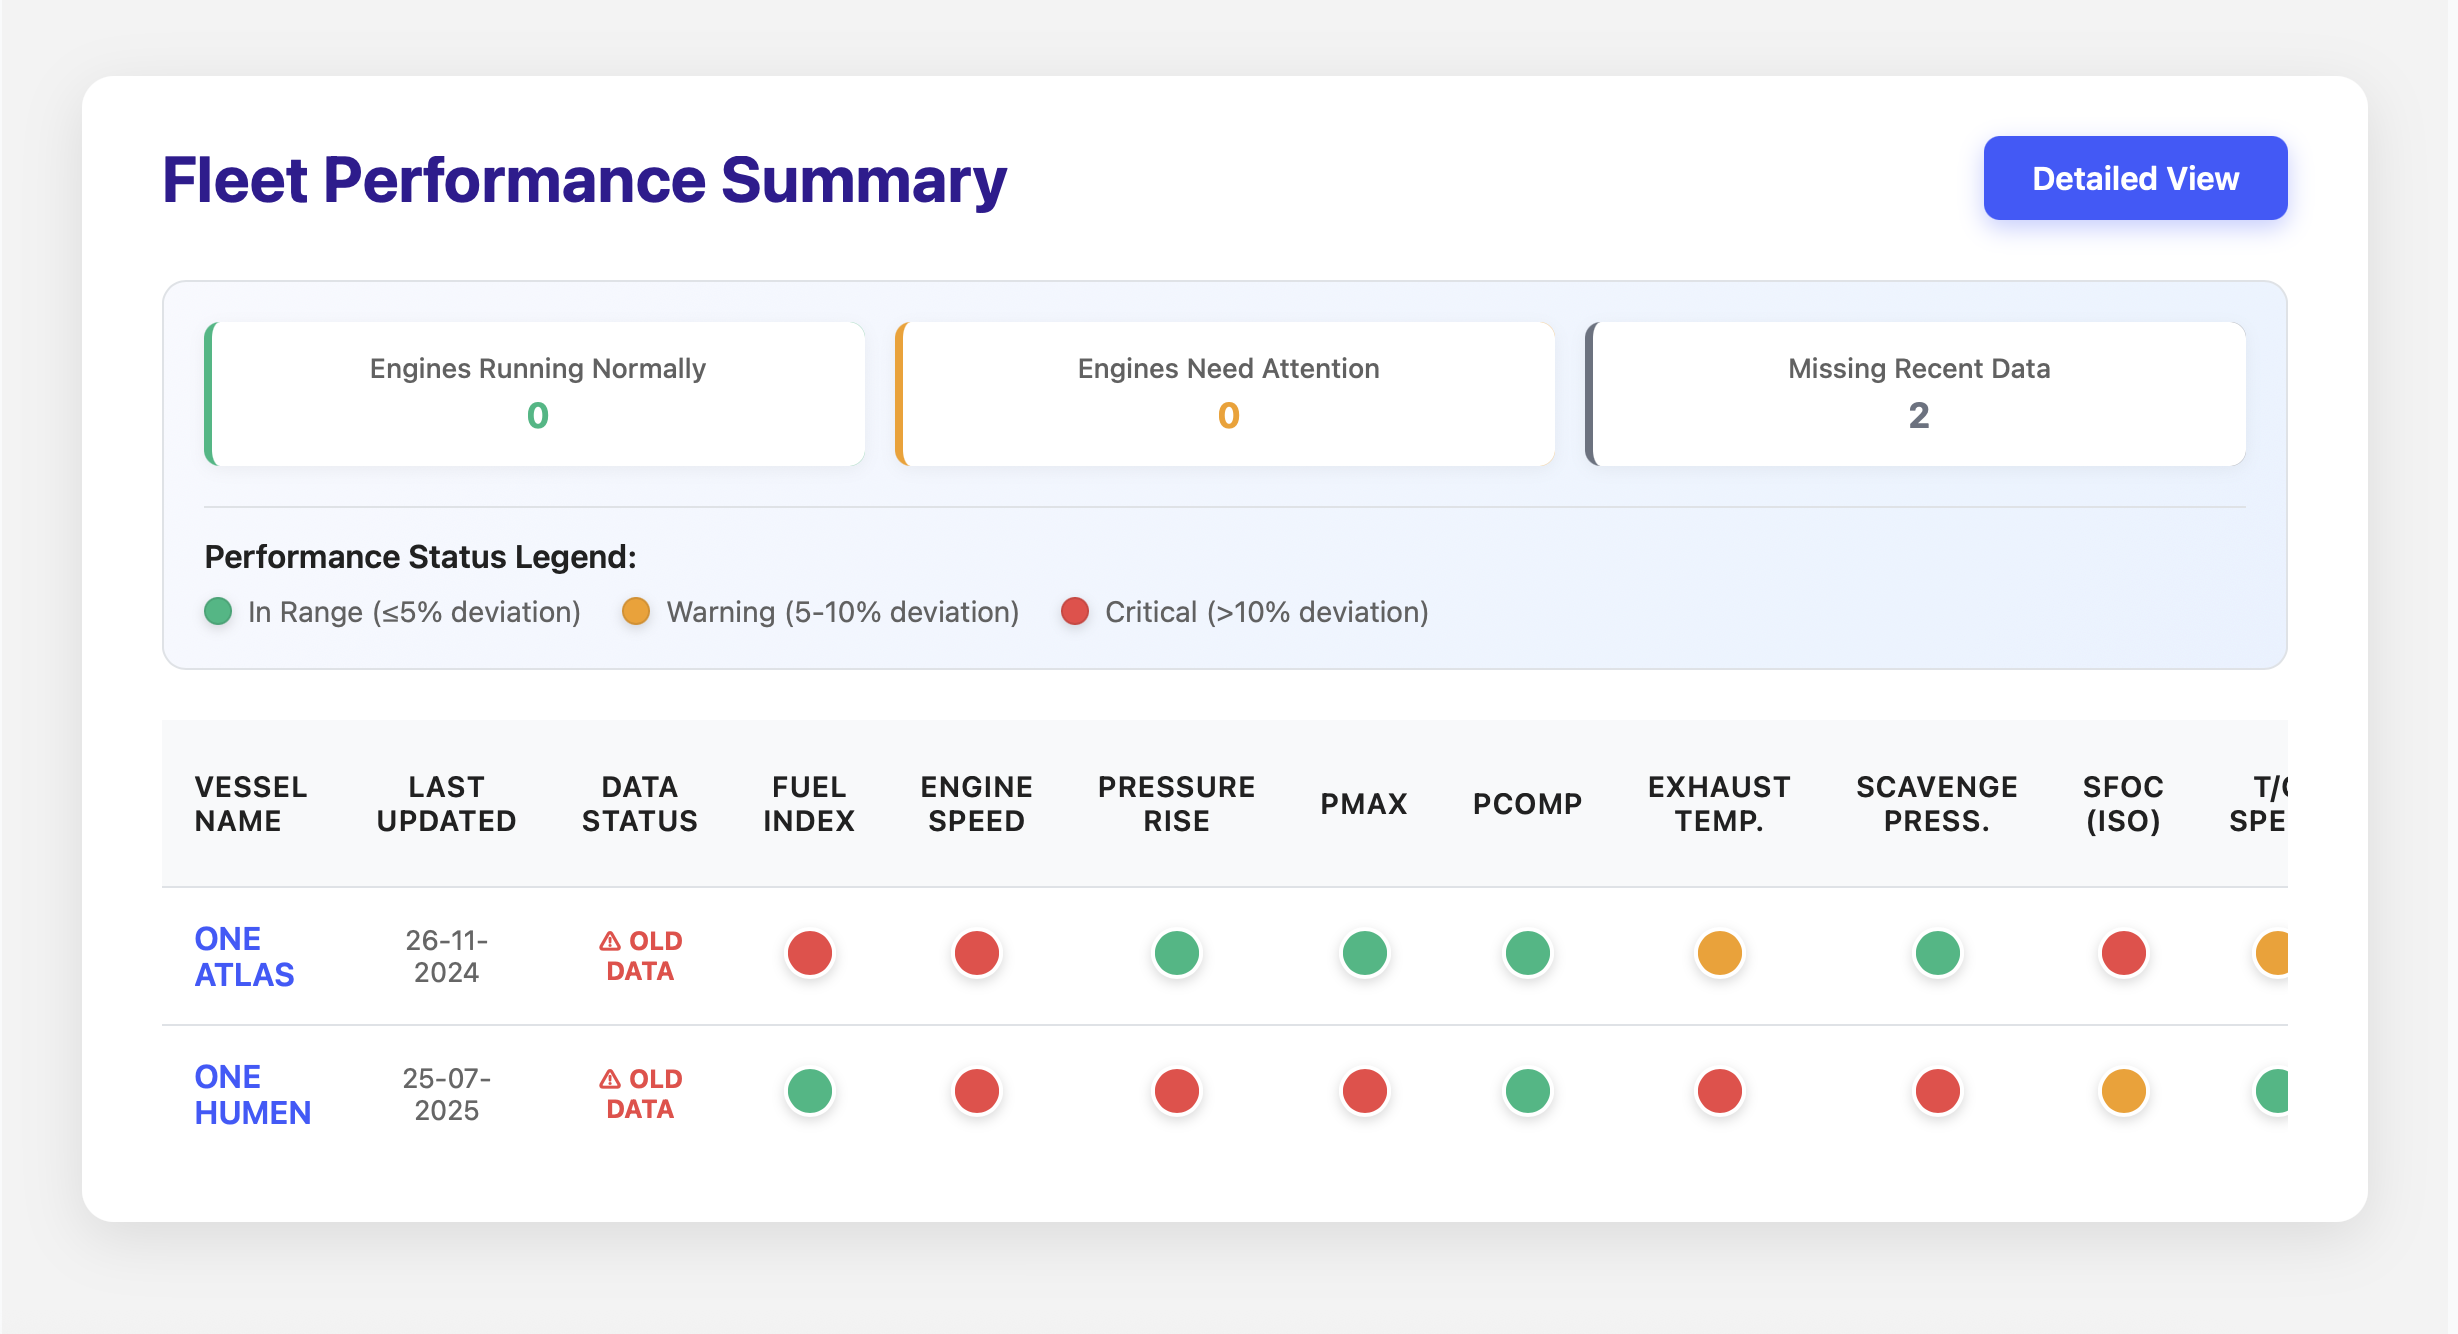Click the red Fuel Index status dot for ONE ATLAS
This screenshot has height=1334, width=2458.
(809, 954)
